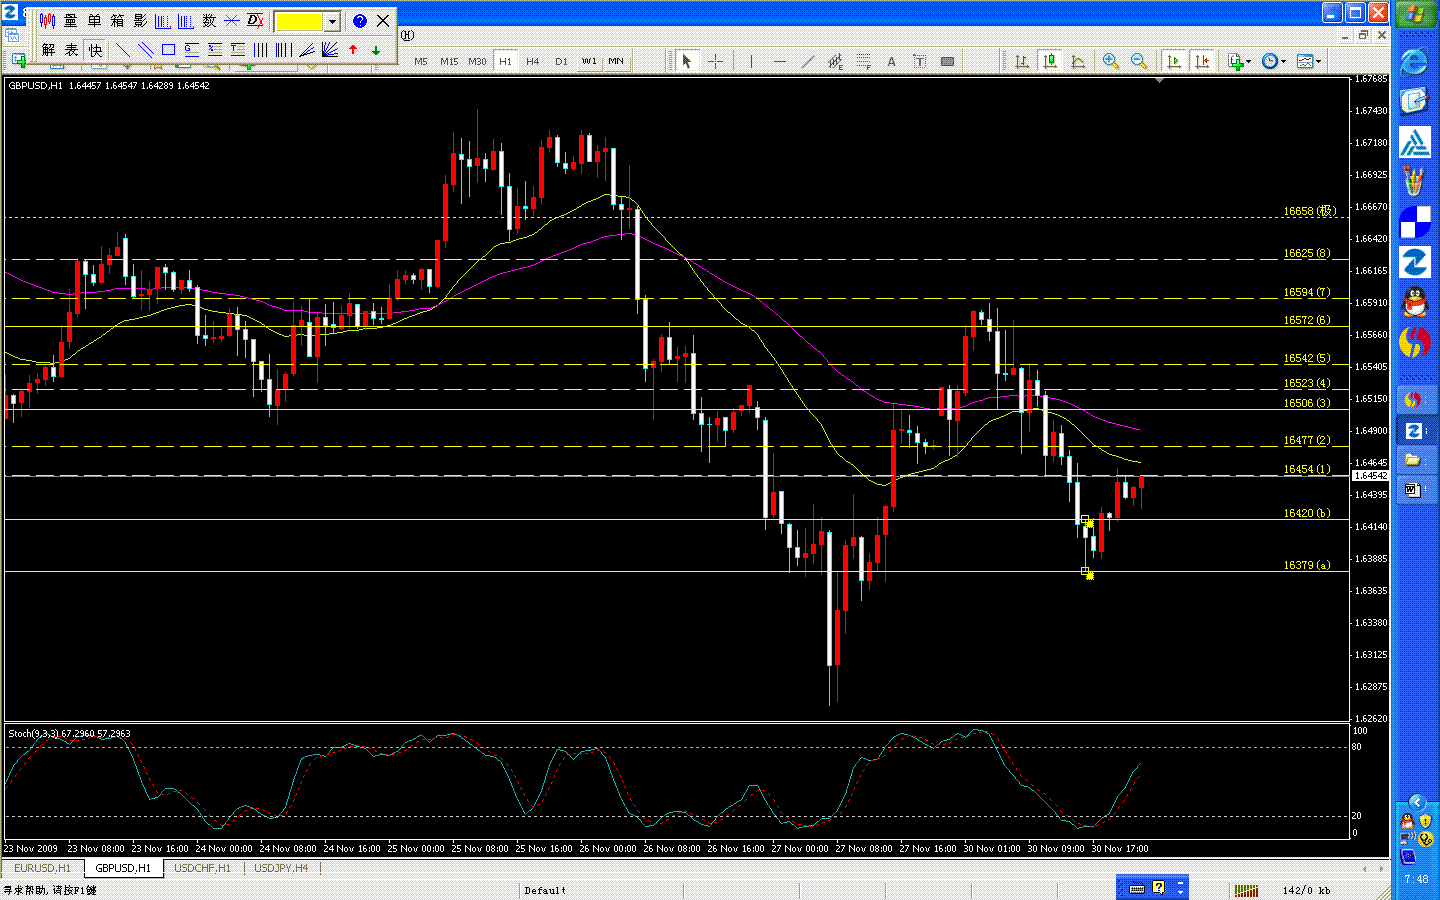Insert green down arrow marker
The height and width of the screenshot is (900, 1440).
(376, 49)
